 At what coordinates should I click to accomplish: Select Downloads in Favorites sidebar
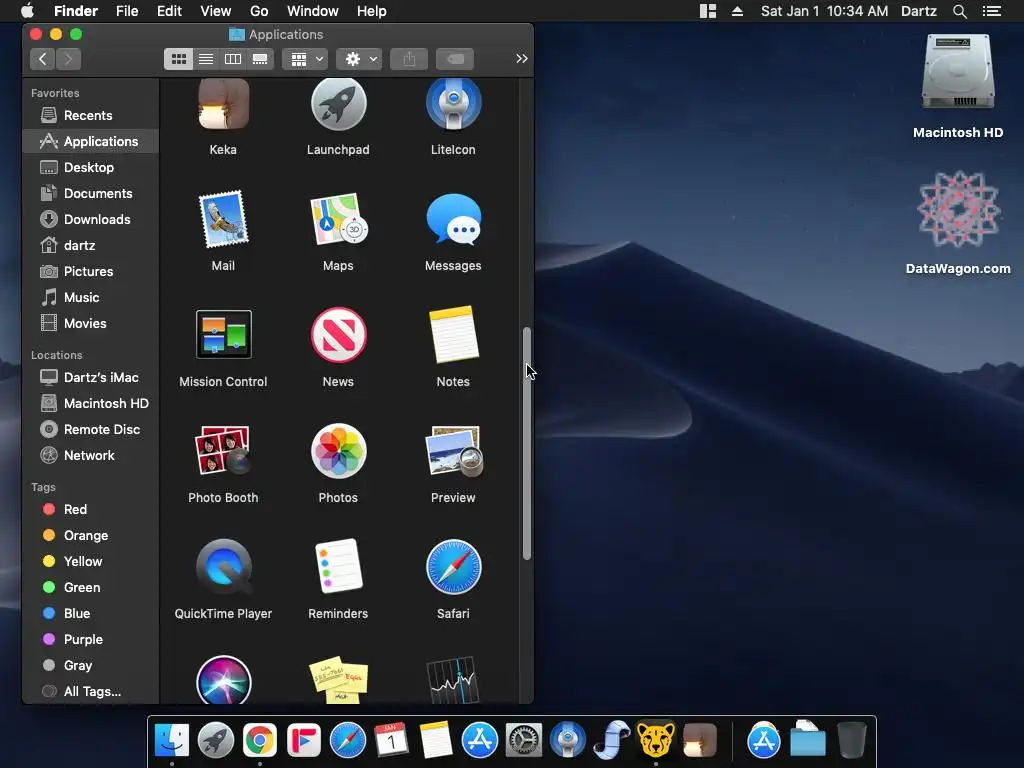coord(91,219)
